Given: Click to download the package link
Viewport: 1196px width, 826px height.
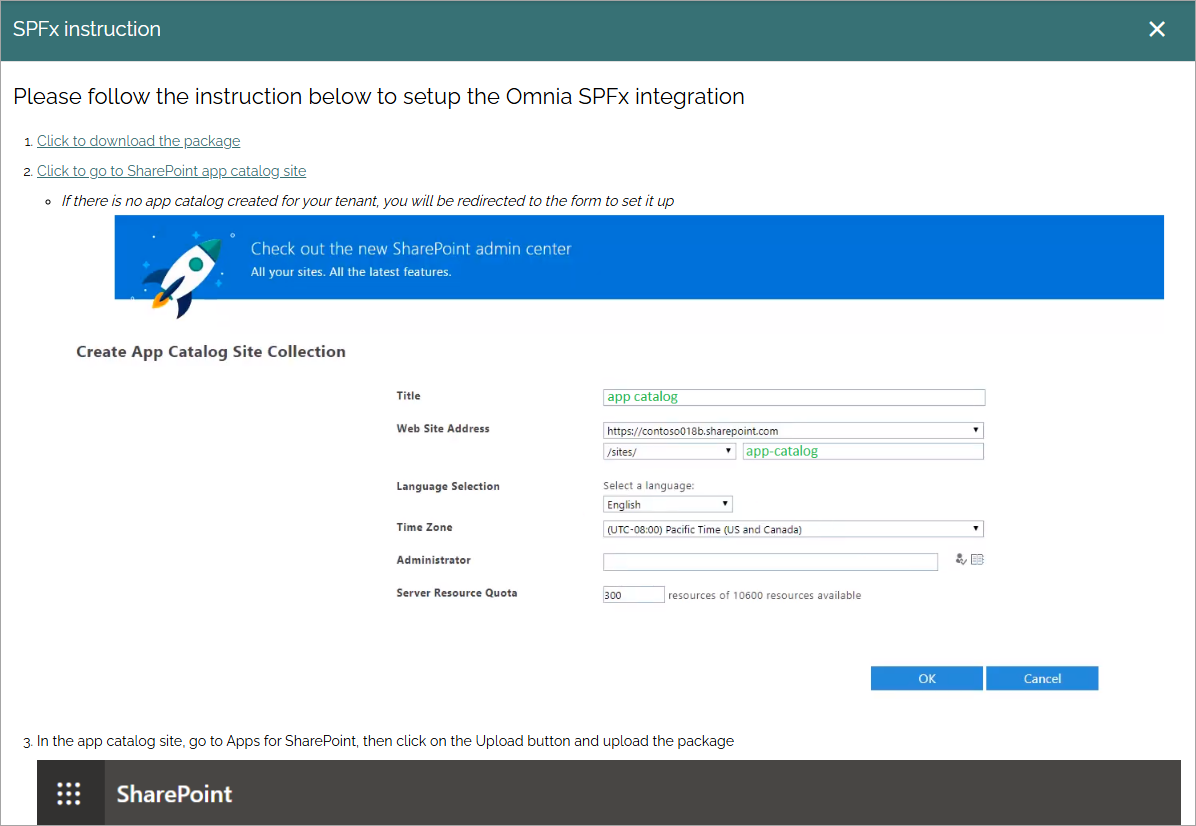Looking at the screenshot, I should tap(138, 141).
